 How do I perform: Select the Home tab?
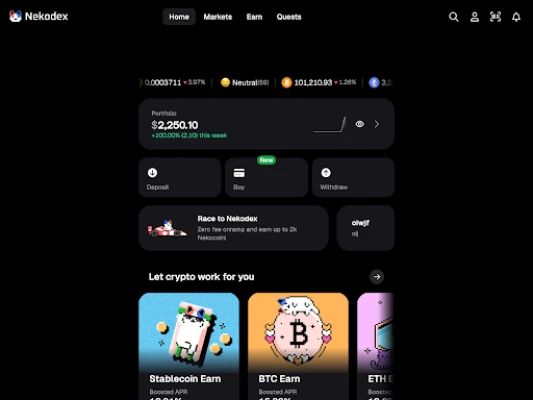[x=179, y=17]
